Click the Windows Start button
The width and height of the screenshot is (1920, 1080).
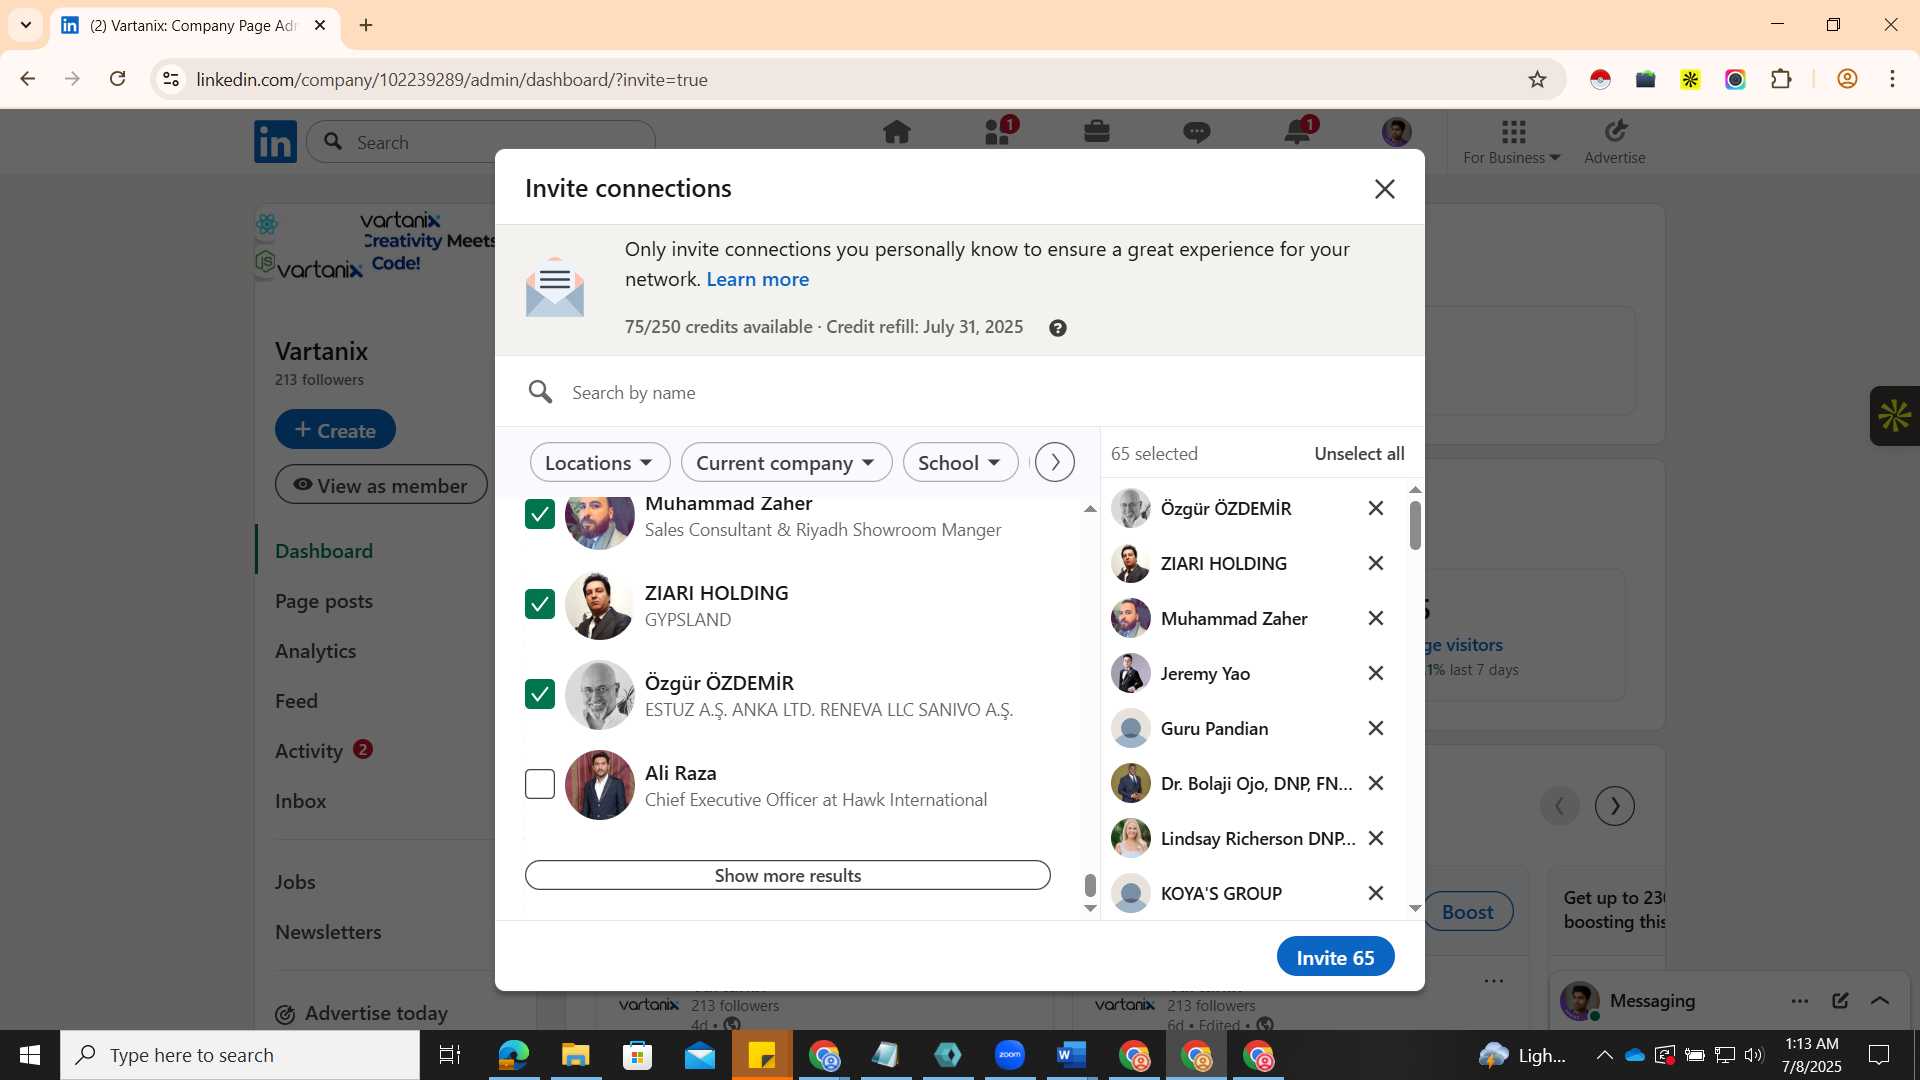pos(29,1055)
